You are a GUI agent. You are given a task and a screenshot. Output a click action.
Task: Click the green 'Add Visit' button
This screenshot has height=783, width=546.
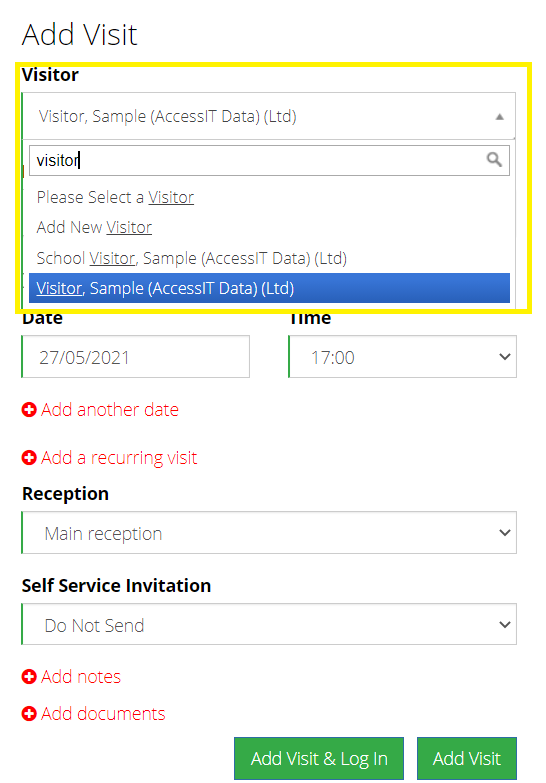467,758
